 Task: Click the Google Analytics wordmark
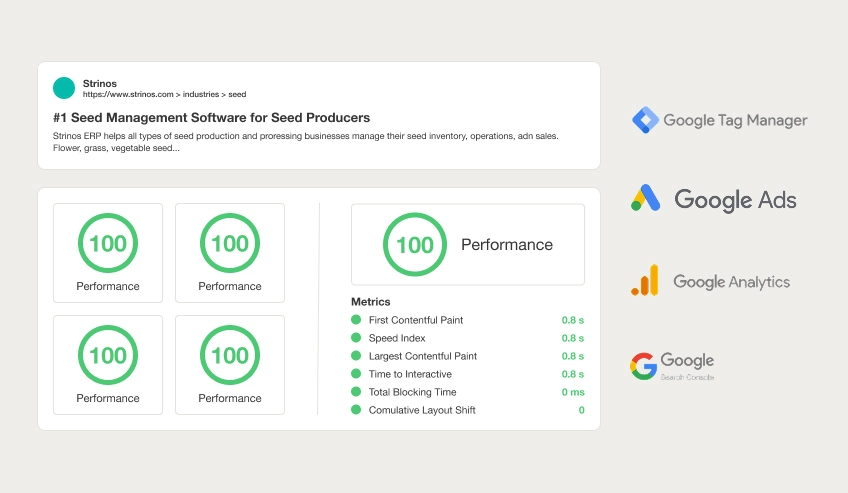coord(731,282)
